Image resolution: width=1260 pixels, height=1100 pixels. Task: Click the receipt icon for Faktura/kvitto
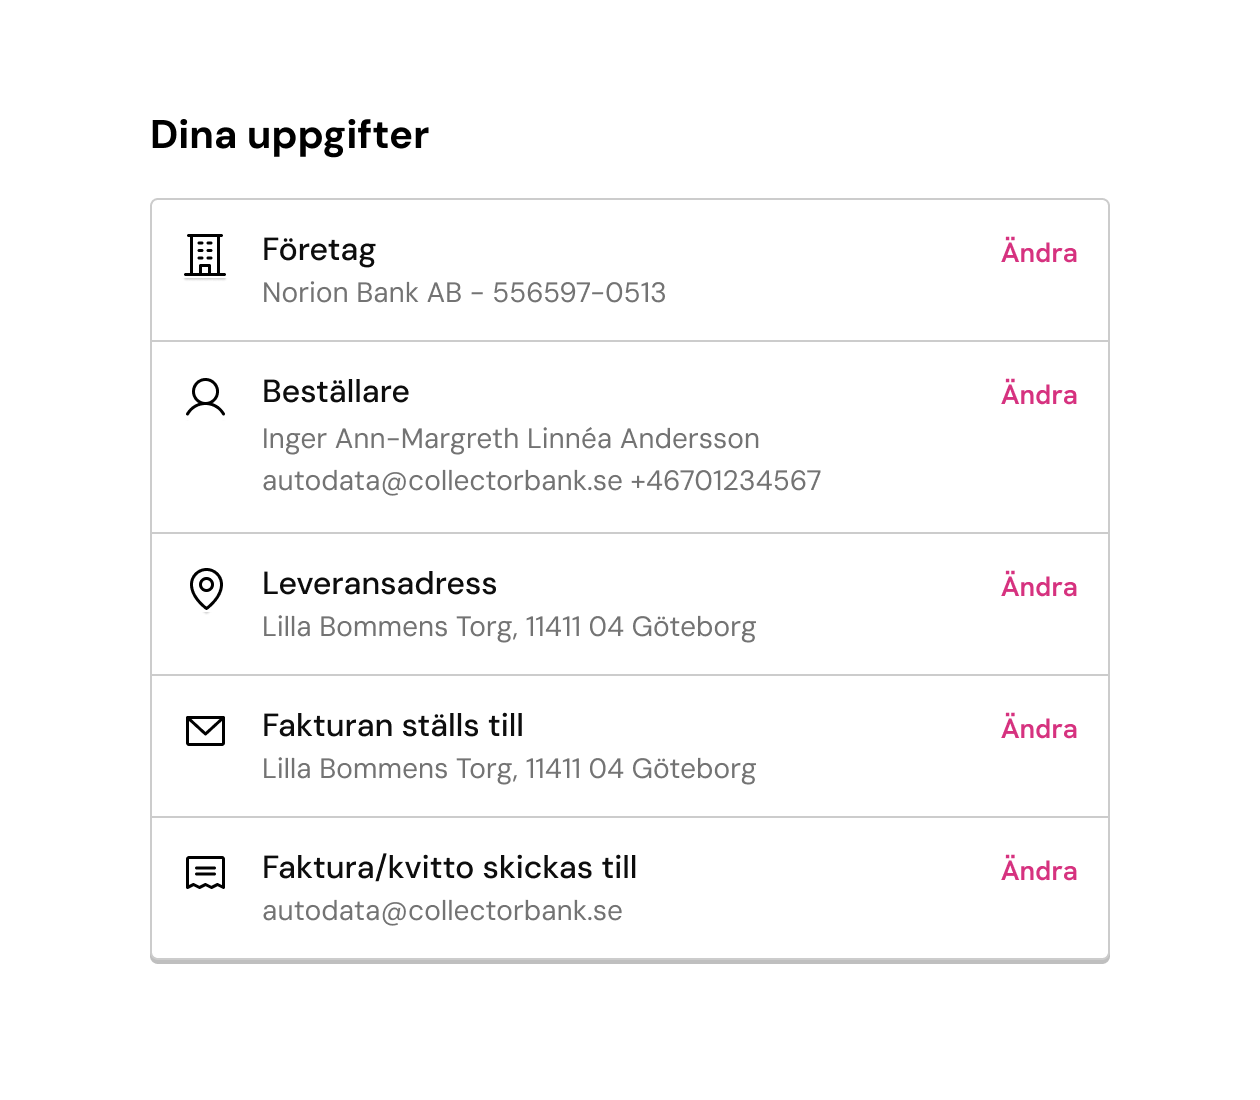206,873
